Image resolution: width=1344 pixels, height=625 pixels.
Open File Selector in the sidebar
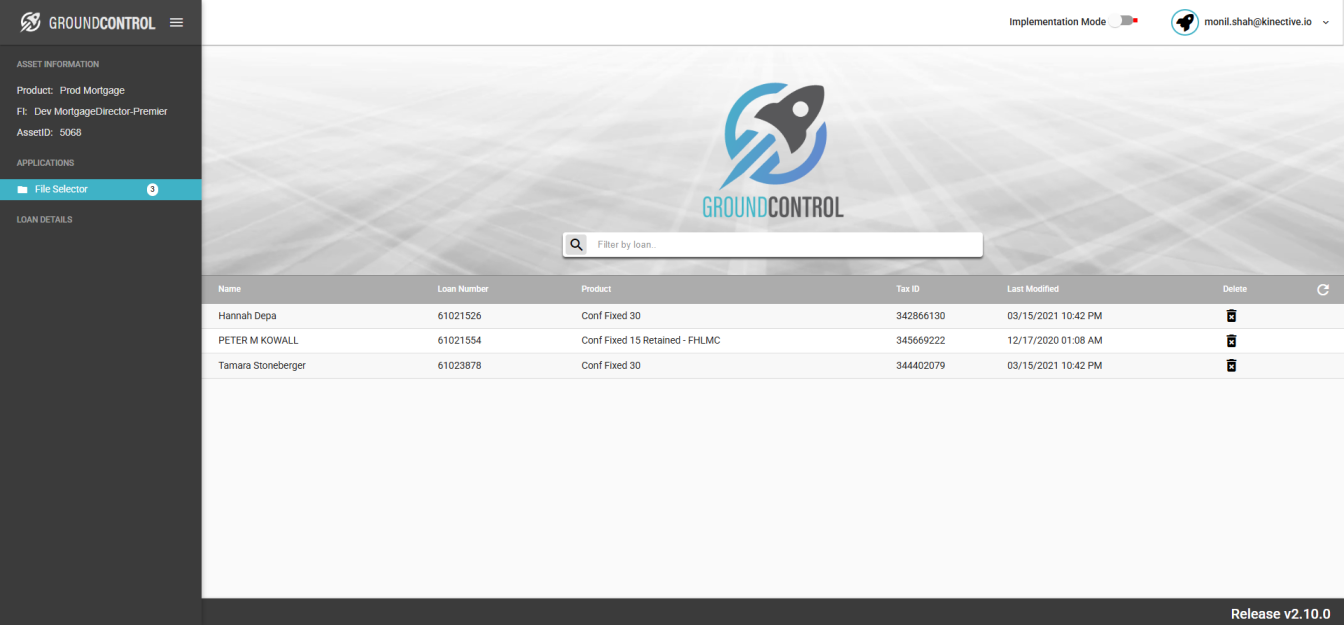click(x=101, y=189)
